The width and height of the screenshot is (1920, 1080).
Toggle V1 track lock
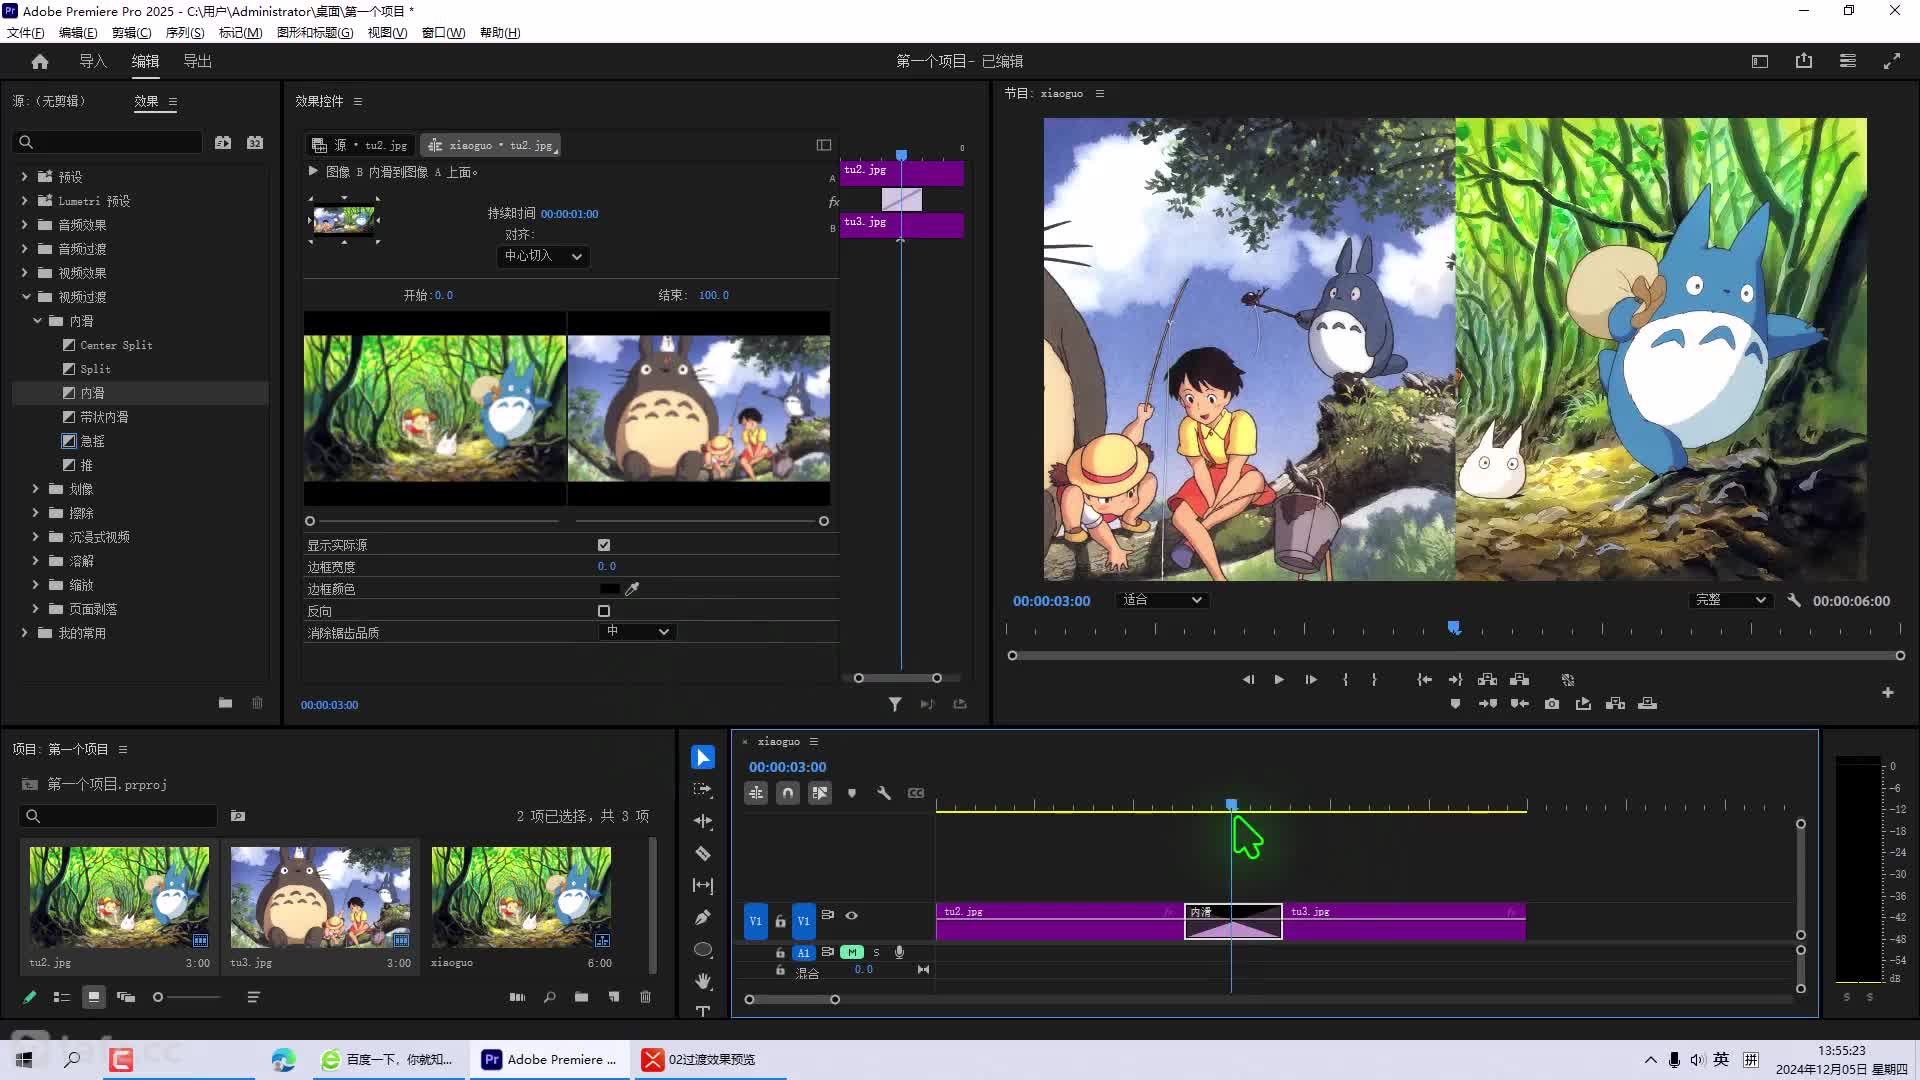pyautogui.click(x=780, y=922)
